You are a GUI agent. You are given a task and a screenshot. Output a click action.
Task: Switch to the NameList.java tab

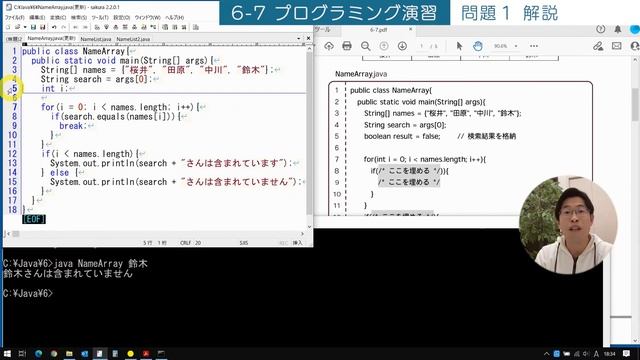[x=96, y=39]
